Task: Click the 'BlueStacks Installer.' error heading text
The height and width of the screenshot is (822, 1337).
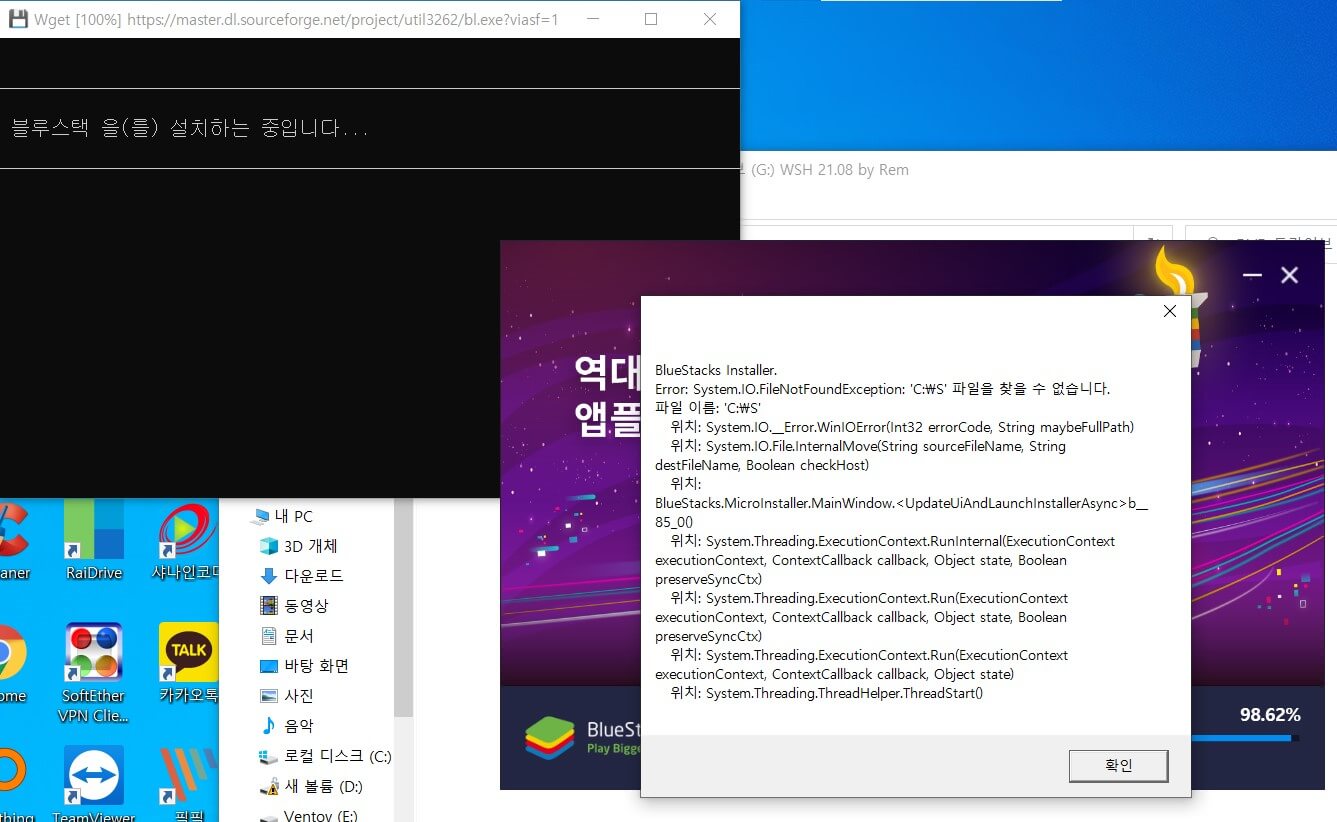Action: 716,370
